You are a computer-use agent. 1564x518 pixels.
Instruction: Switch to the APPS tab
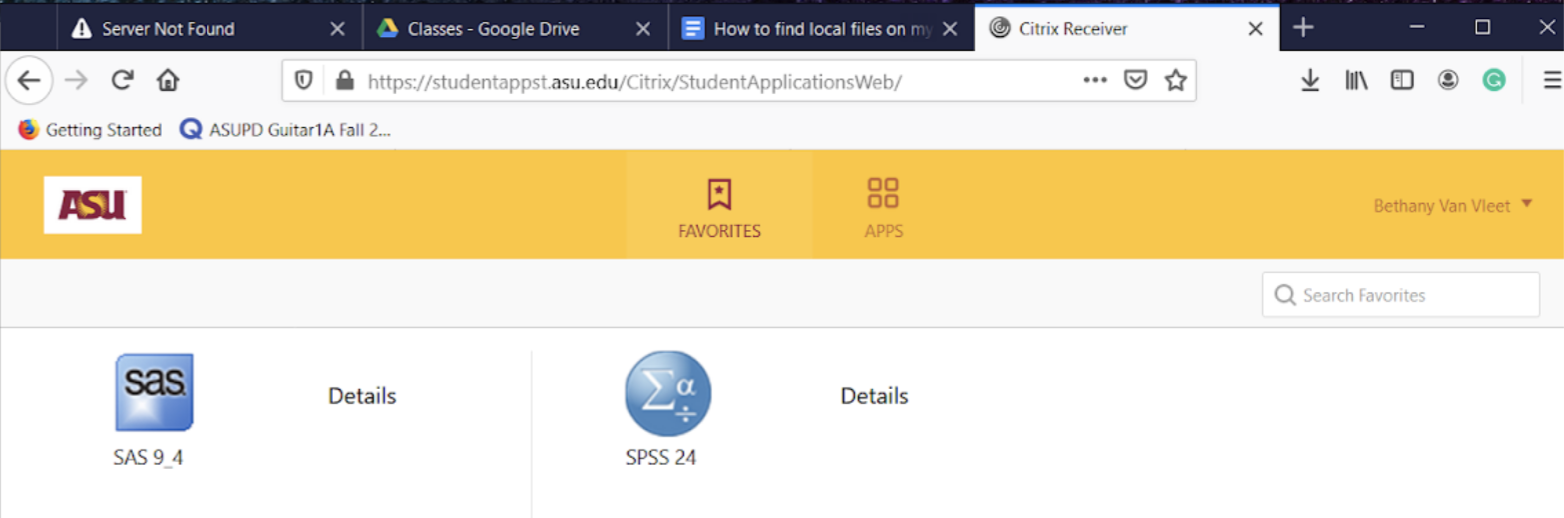click(x=883, y=207)
